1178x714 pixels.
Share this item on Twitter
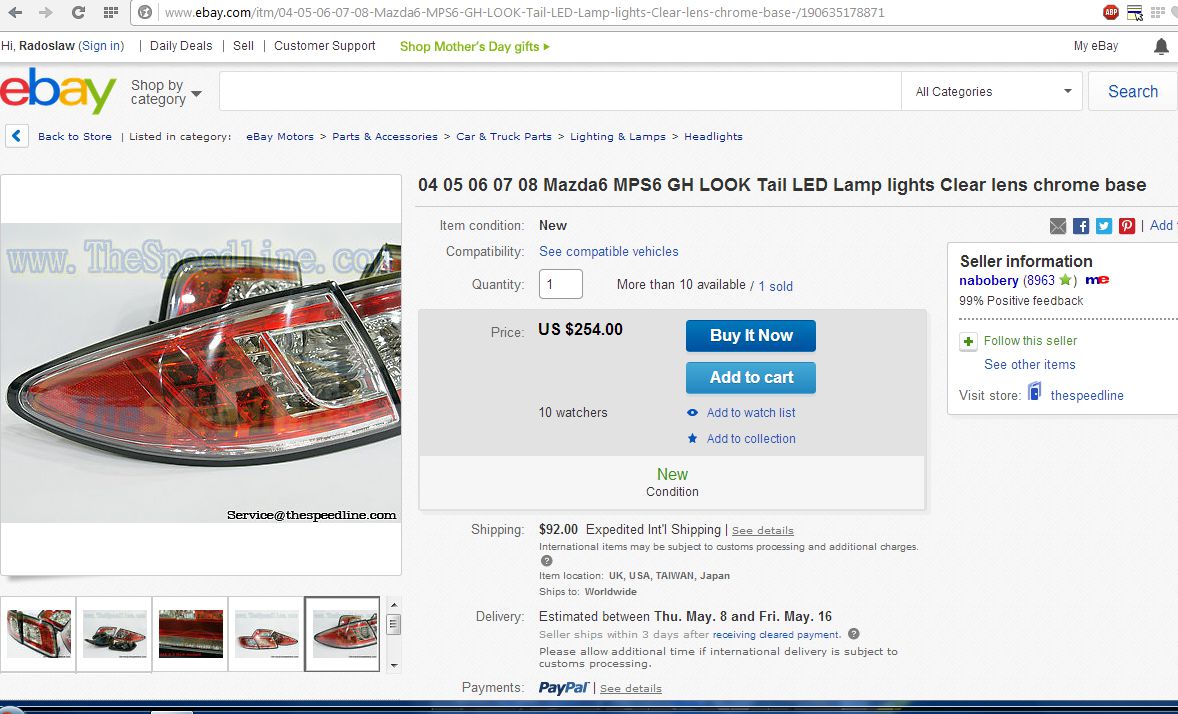point(1104,226)
